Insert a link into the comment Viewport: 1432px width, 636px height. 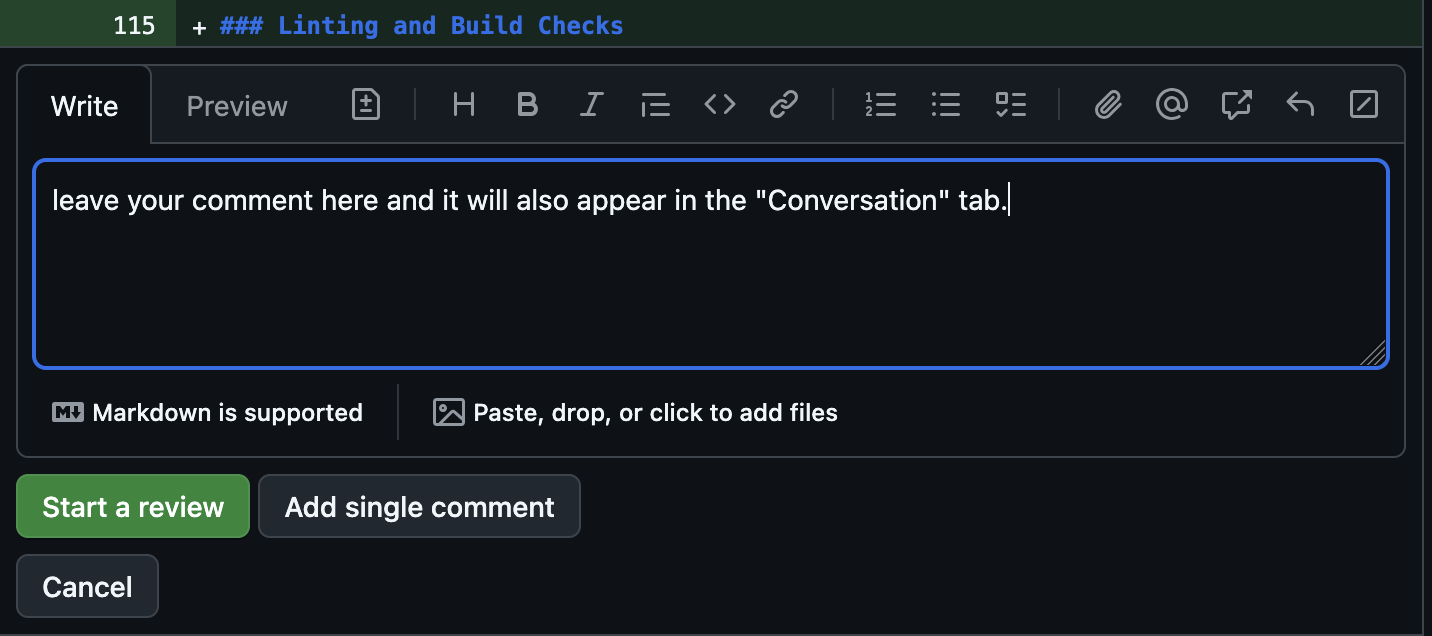coord(784,104)
